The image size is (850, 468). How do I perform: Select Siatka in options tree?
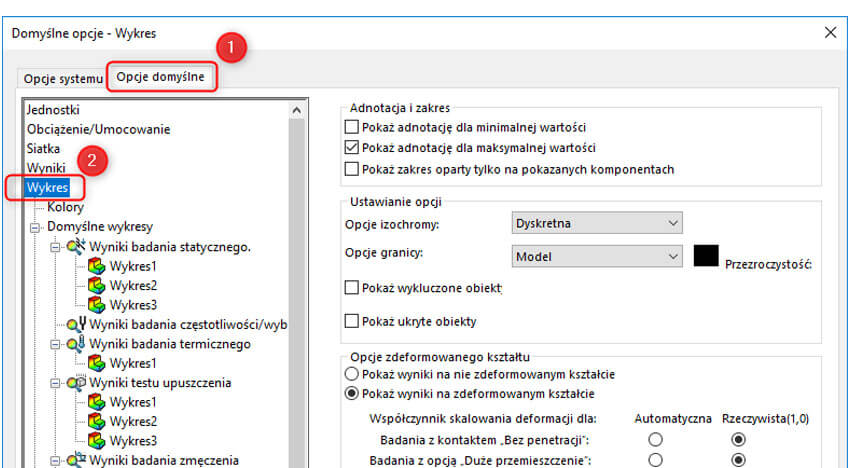tap(43, 148)
